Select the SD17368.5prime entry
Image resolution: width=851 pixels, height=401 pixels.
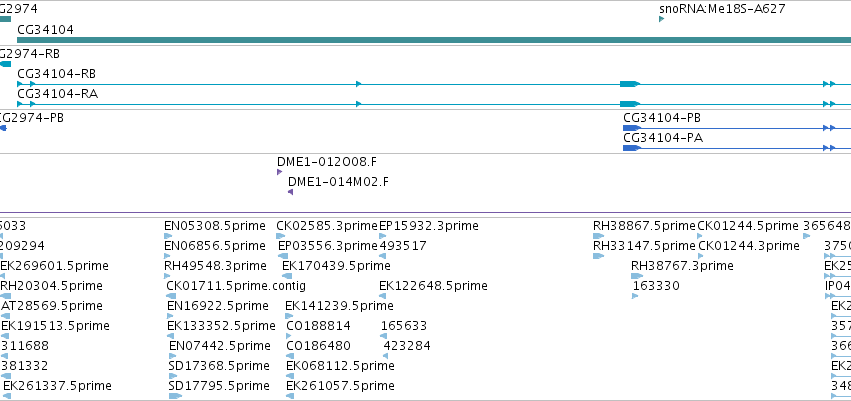tap(219, 366)
